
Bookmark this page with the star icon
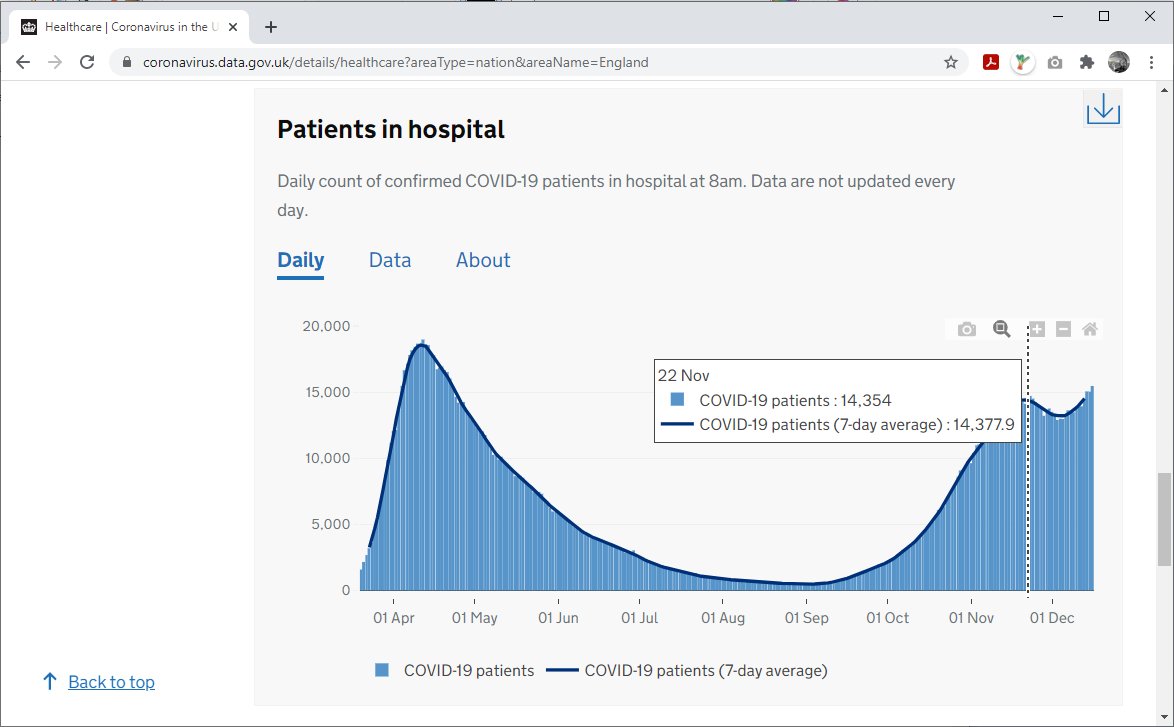(949, 61)
